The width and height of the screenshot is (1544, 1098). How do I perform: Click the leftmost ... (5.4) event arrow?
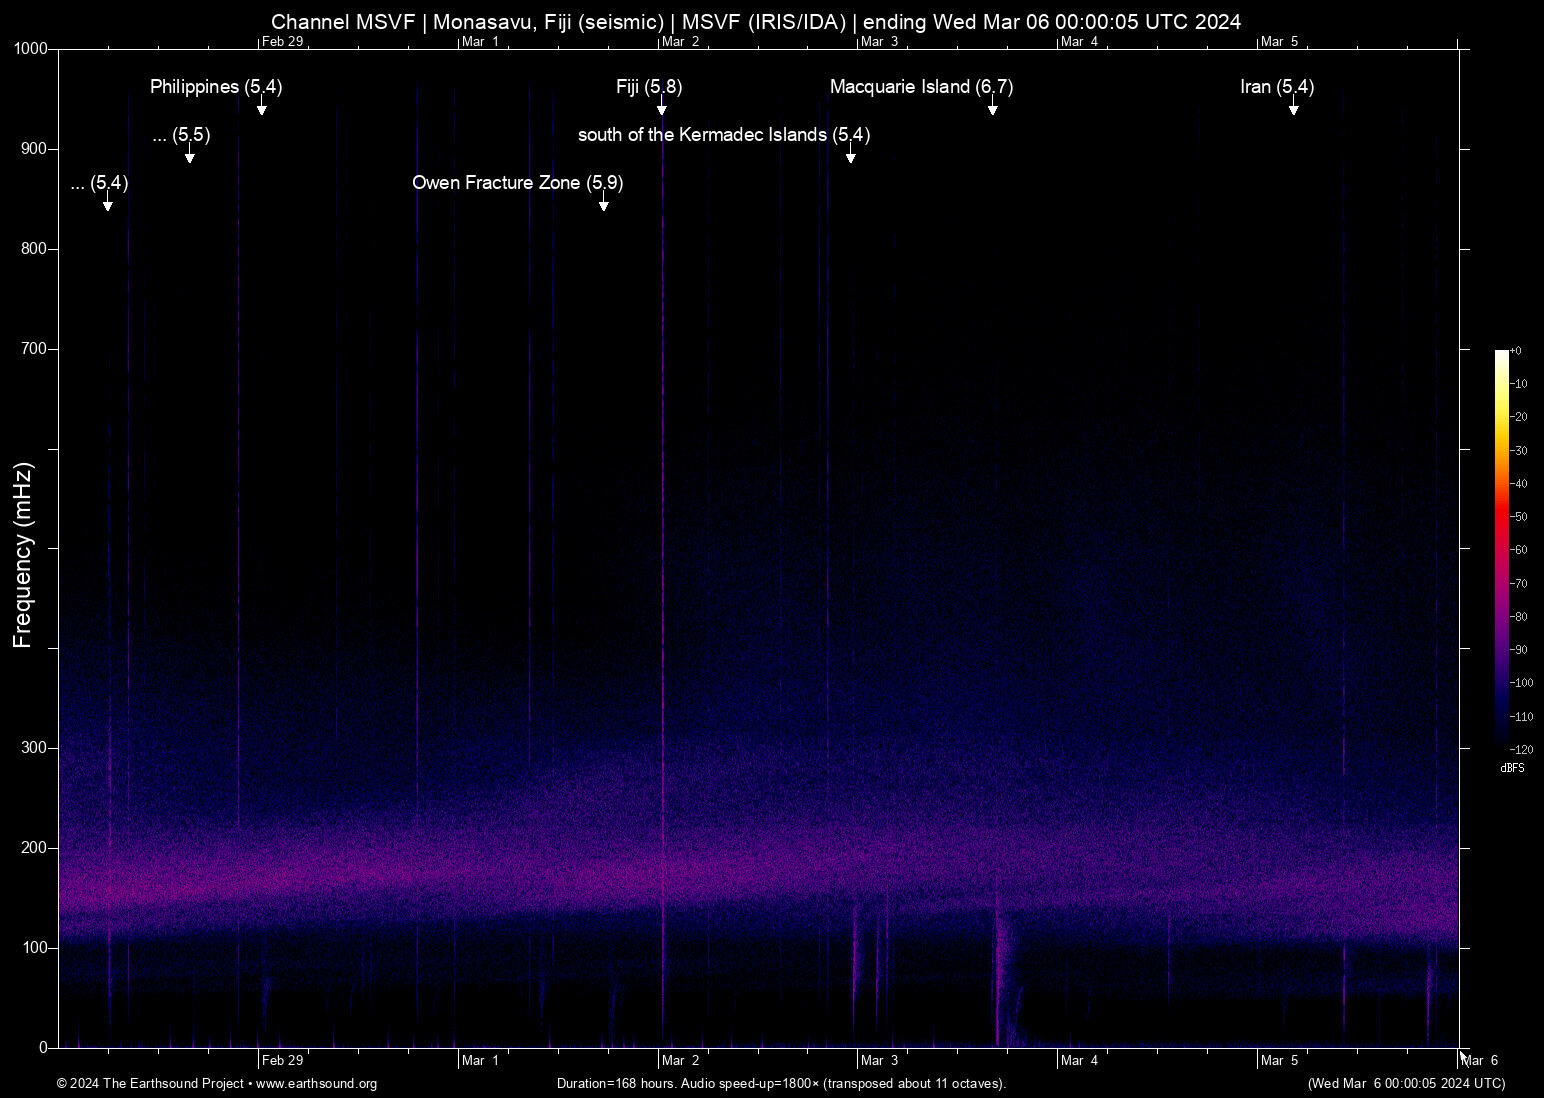107,203
